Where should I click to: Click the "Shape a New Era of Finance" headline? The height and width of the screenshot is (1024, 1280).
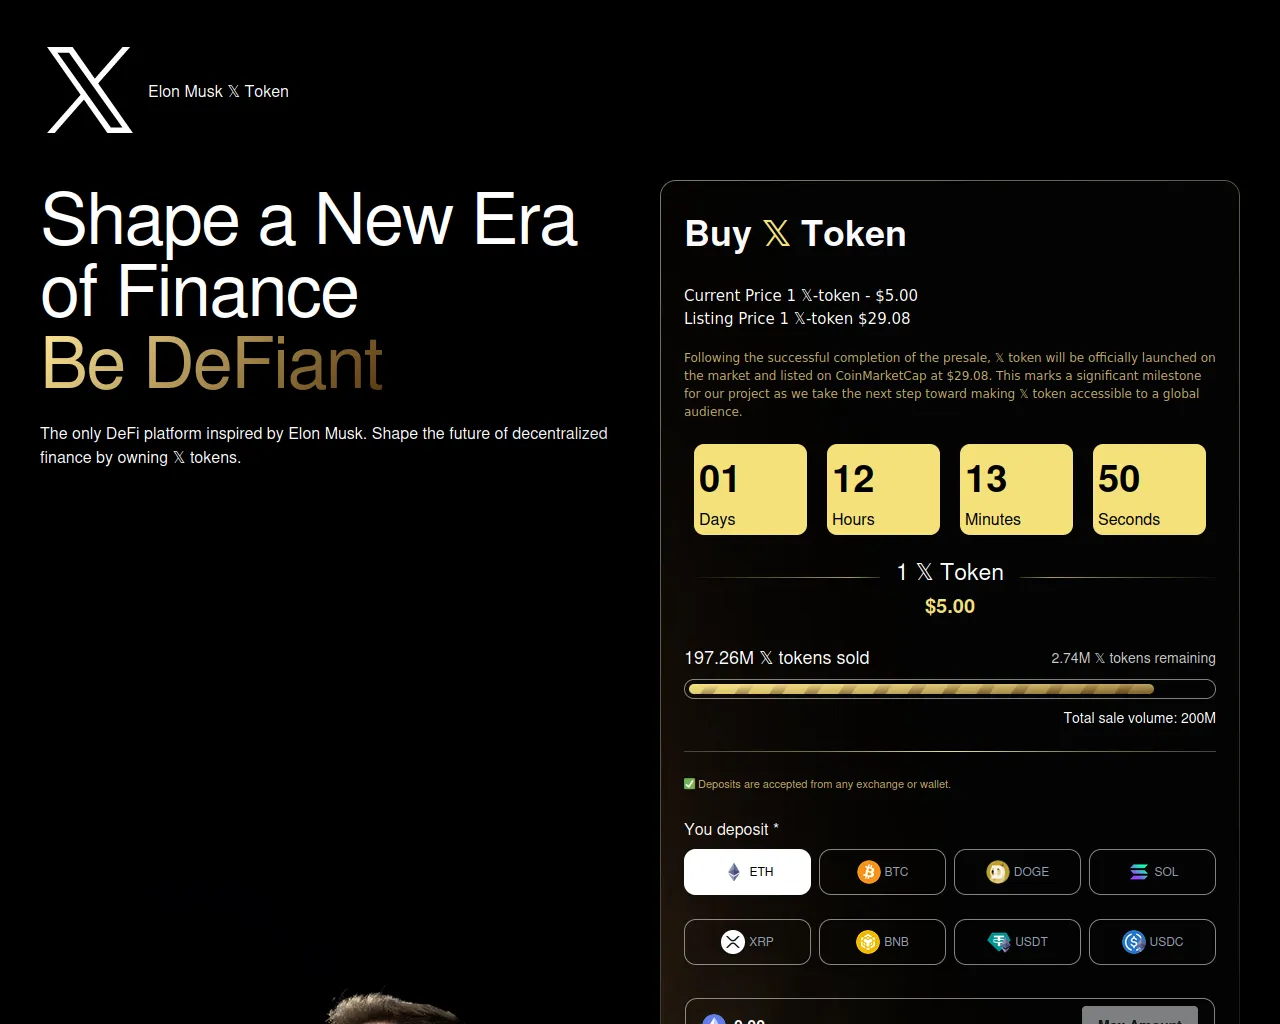310,255
